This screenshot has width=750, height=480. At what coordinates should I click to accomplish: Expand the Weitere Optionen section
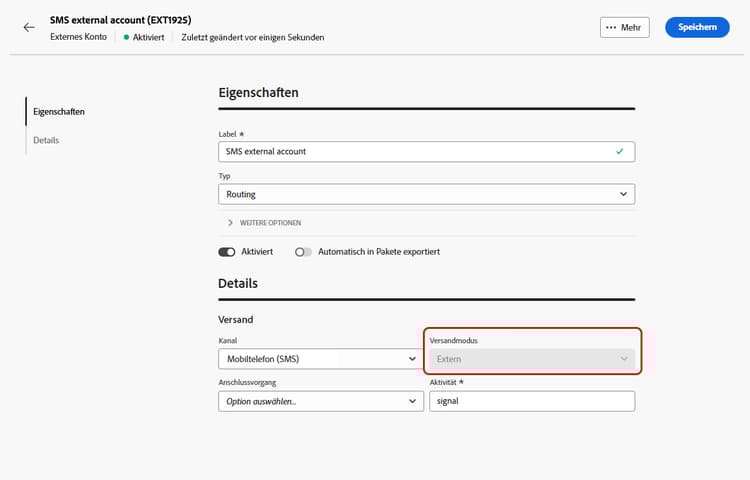coord(270,222)
